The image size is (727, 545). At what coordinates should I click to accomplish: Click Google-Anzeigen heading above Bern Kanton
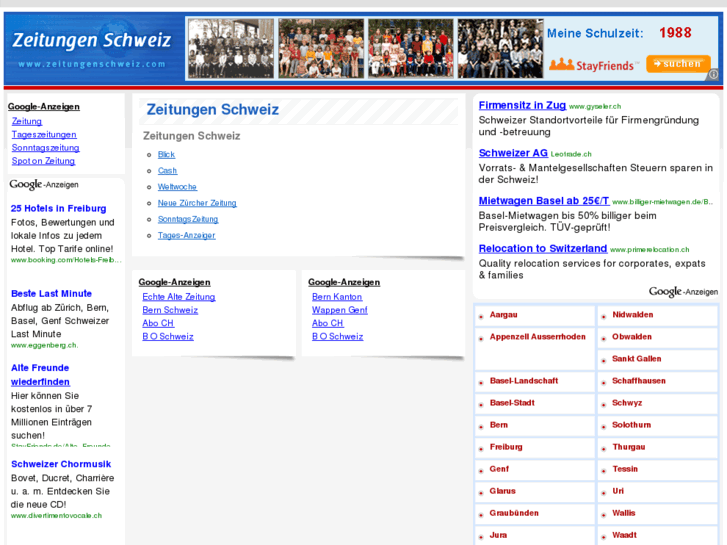(344, 282)
